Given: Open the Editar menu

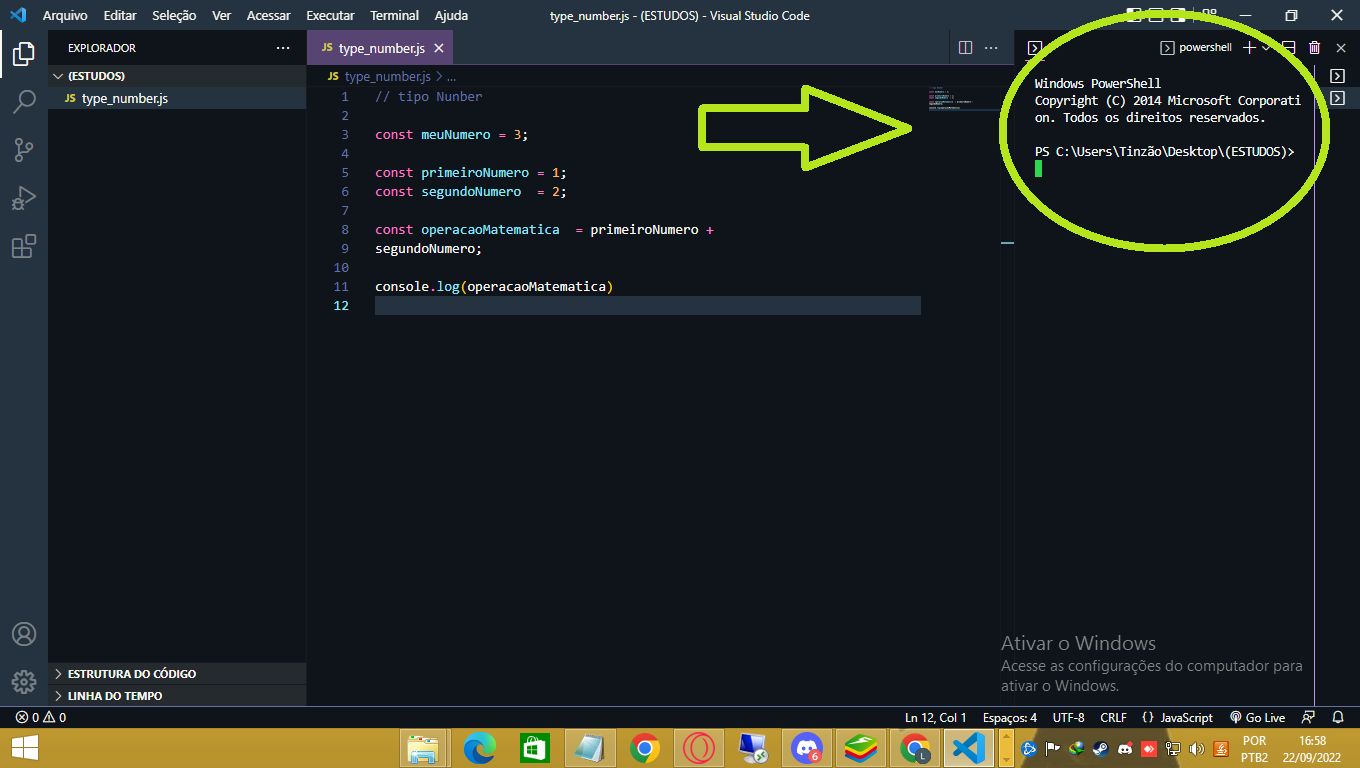Looking at the screenshot, I should click(120, 15).
